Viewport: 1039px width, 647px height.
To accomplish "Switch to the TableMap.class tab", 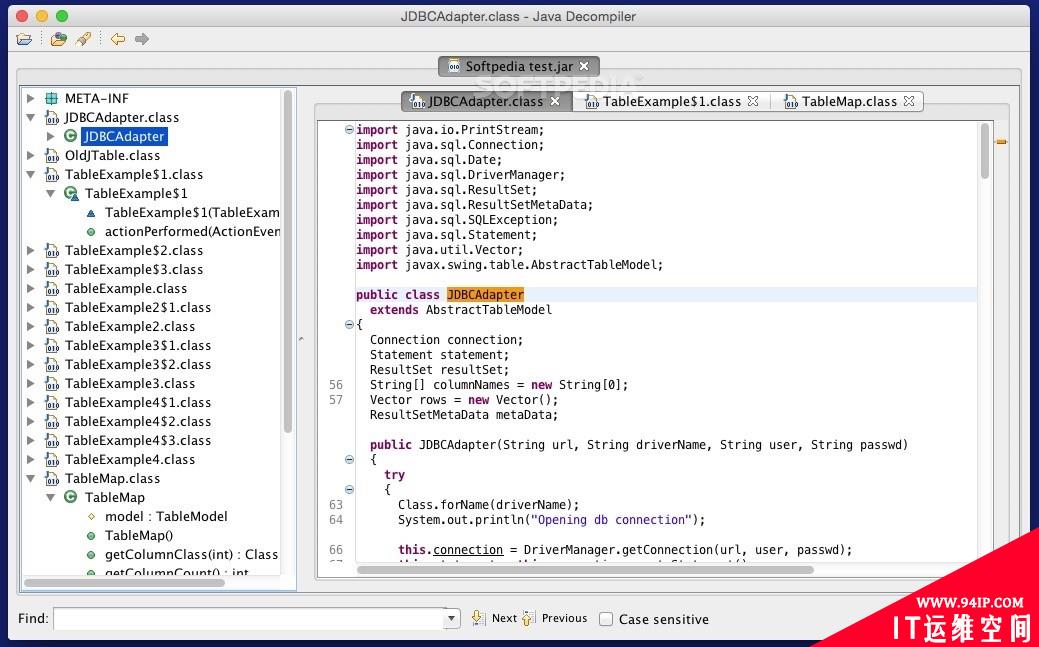I will [850, 101].
